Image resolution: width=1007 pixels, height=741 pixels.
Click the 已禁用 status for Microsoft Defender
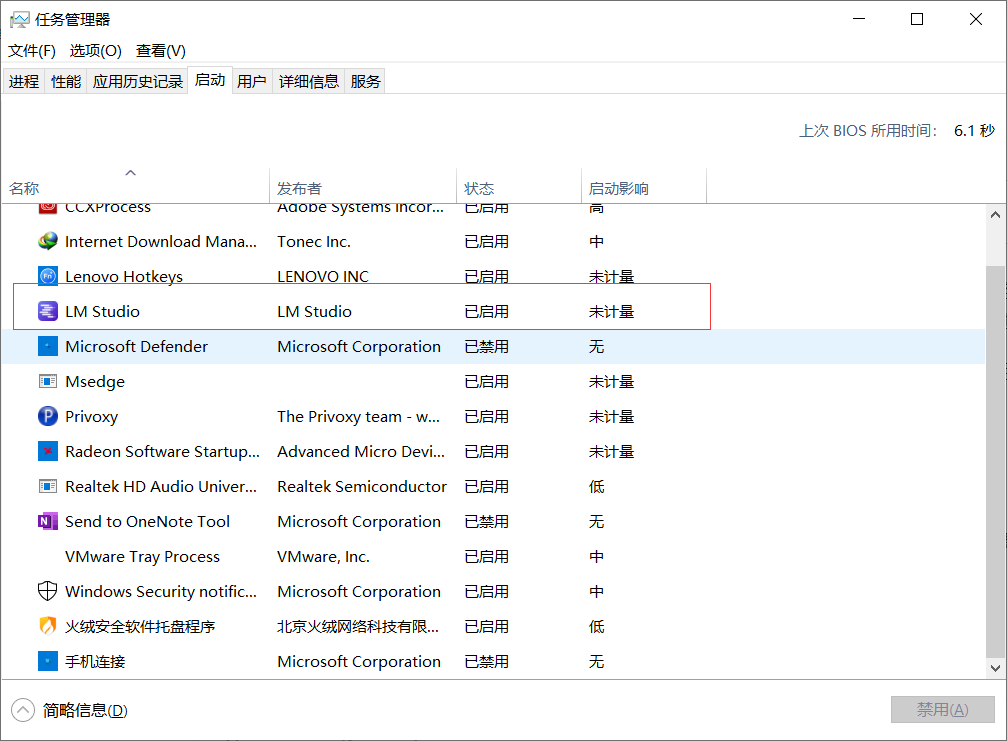click(x=487, y=347)
